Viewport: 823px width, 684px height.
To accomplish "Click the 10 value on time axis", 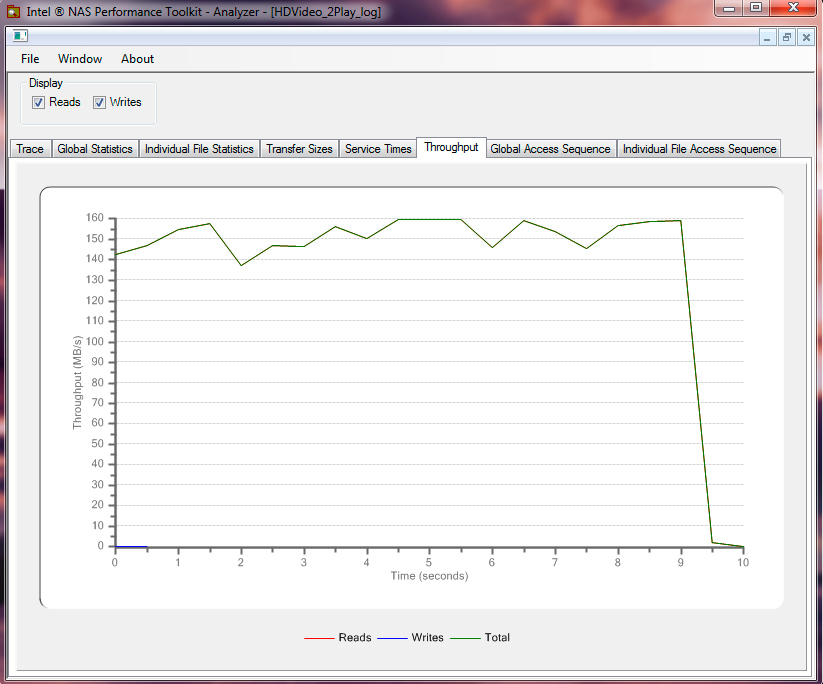I will coord(743,562).
